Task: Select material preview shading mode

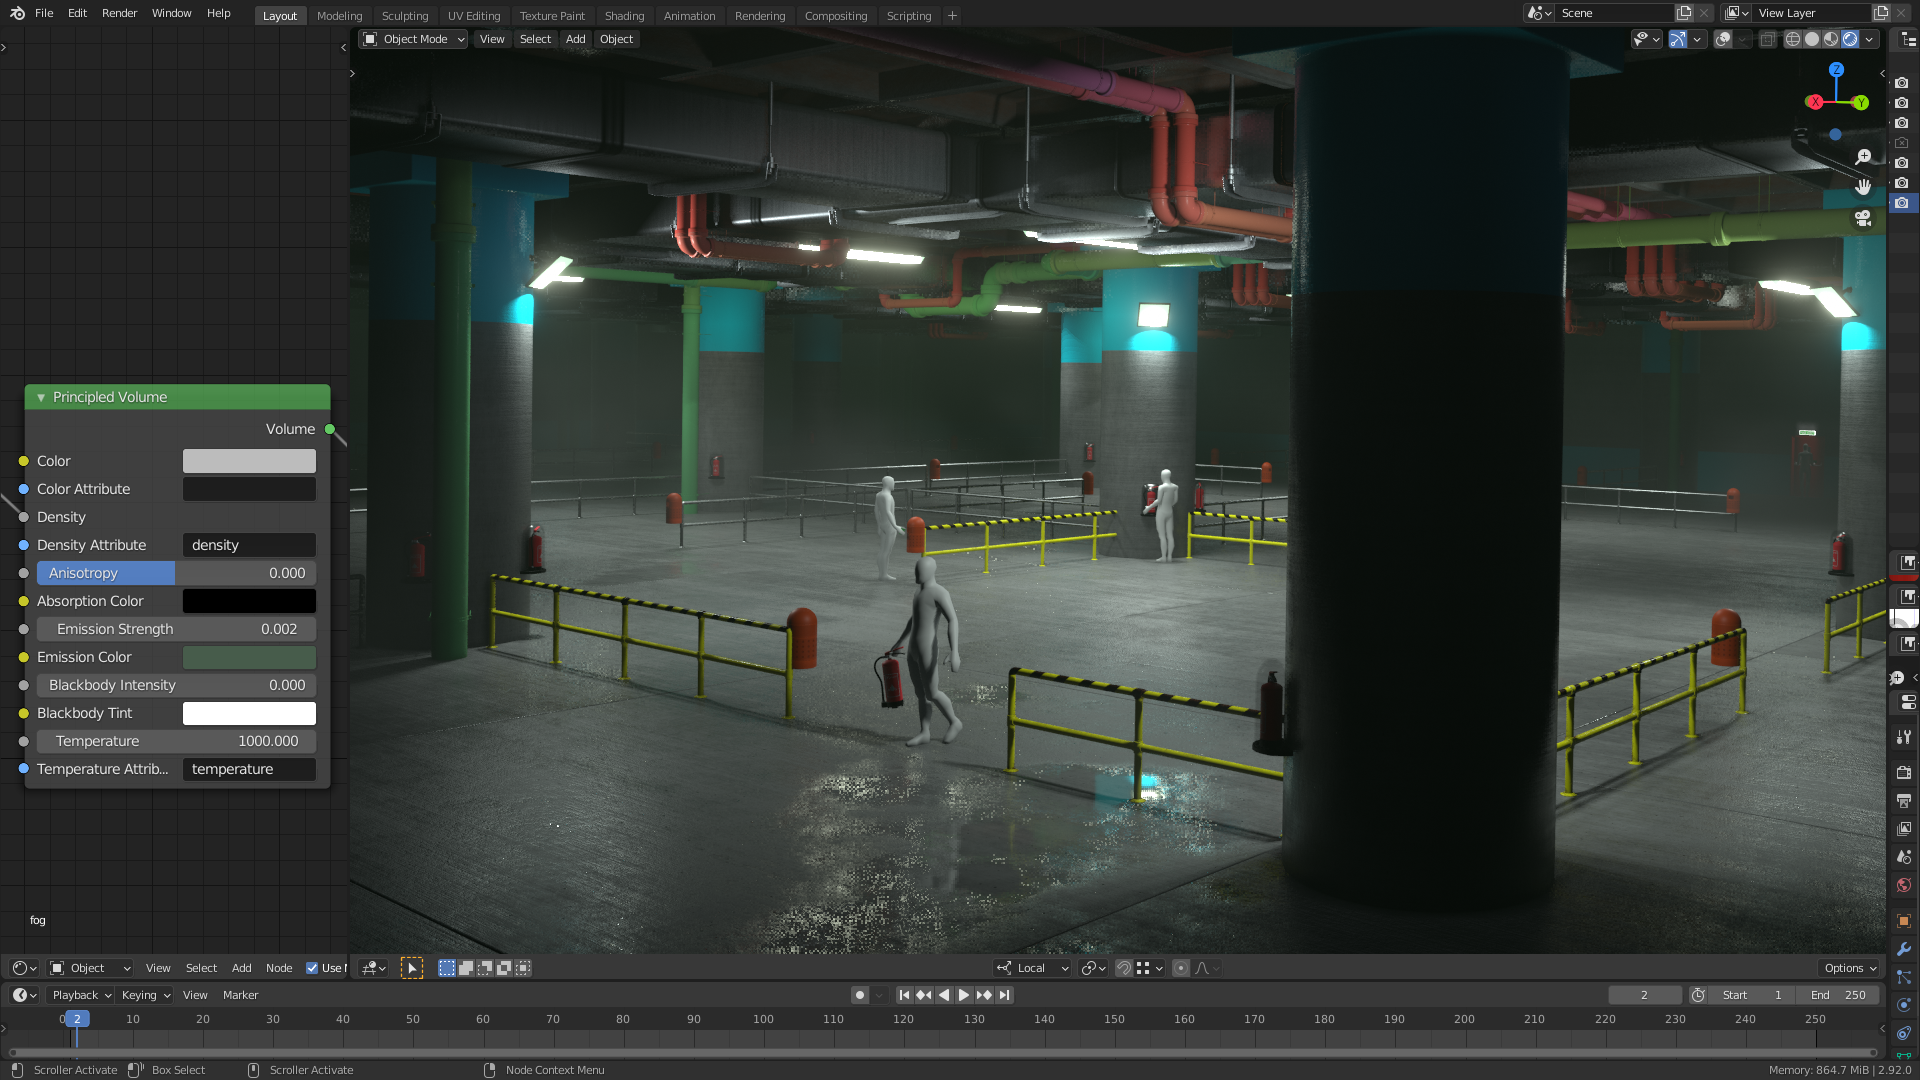Action: coord(1831,39)
